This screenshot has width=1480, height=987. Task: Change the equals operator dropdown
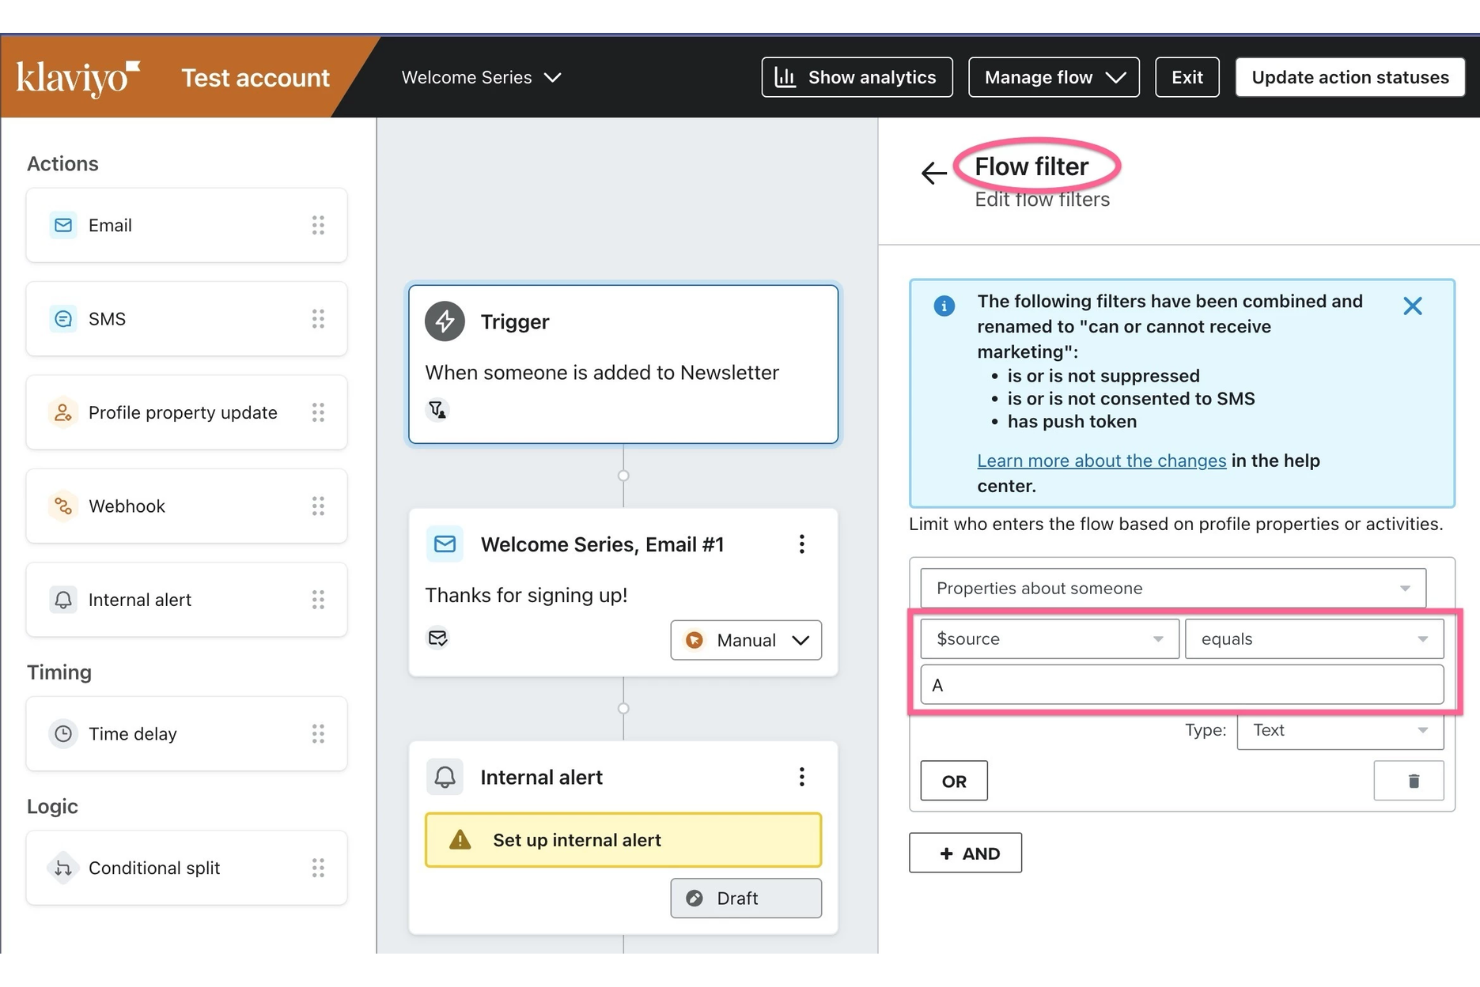click(1313, 639)
